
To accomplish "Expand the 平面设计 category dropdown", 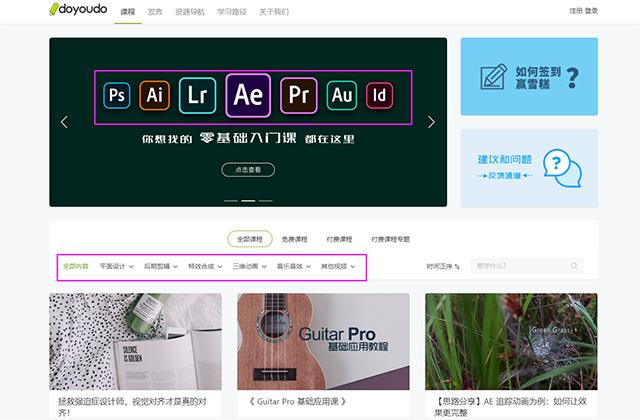I will pos(117,266).
